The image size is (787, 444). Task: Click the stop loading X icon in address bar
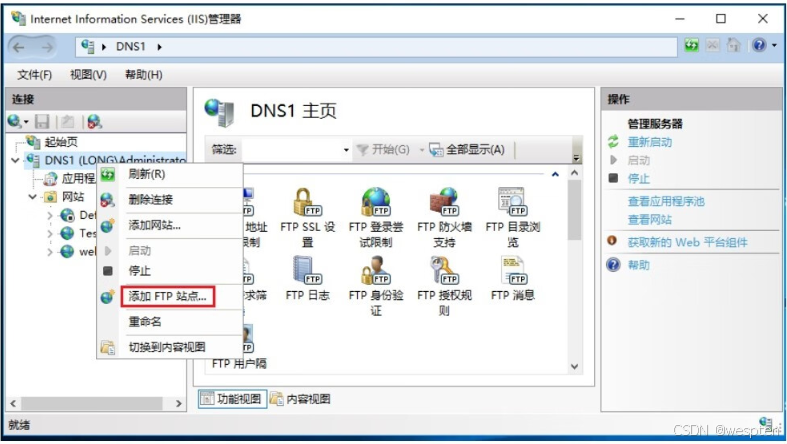tap(712, 46)
